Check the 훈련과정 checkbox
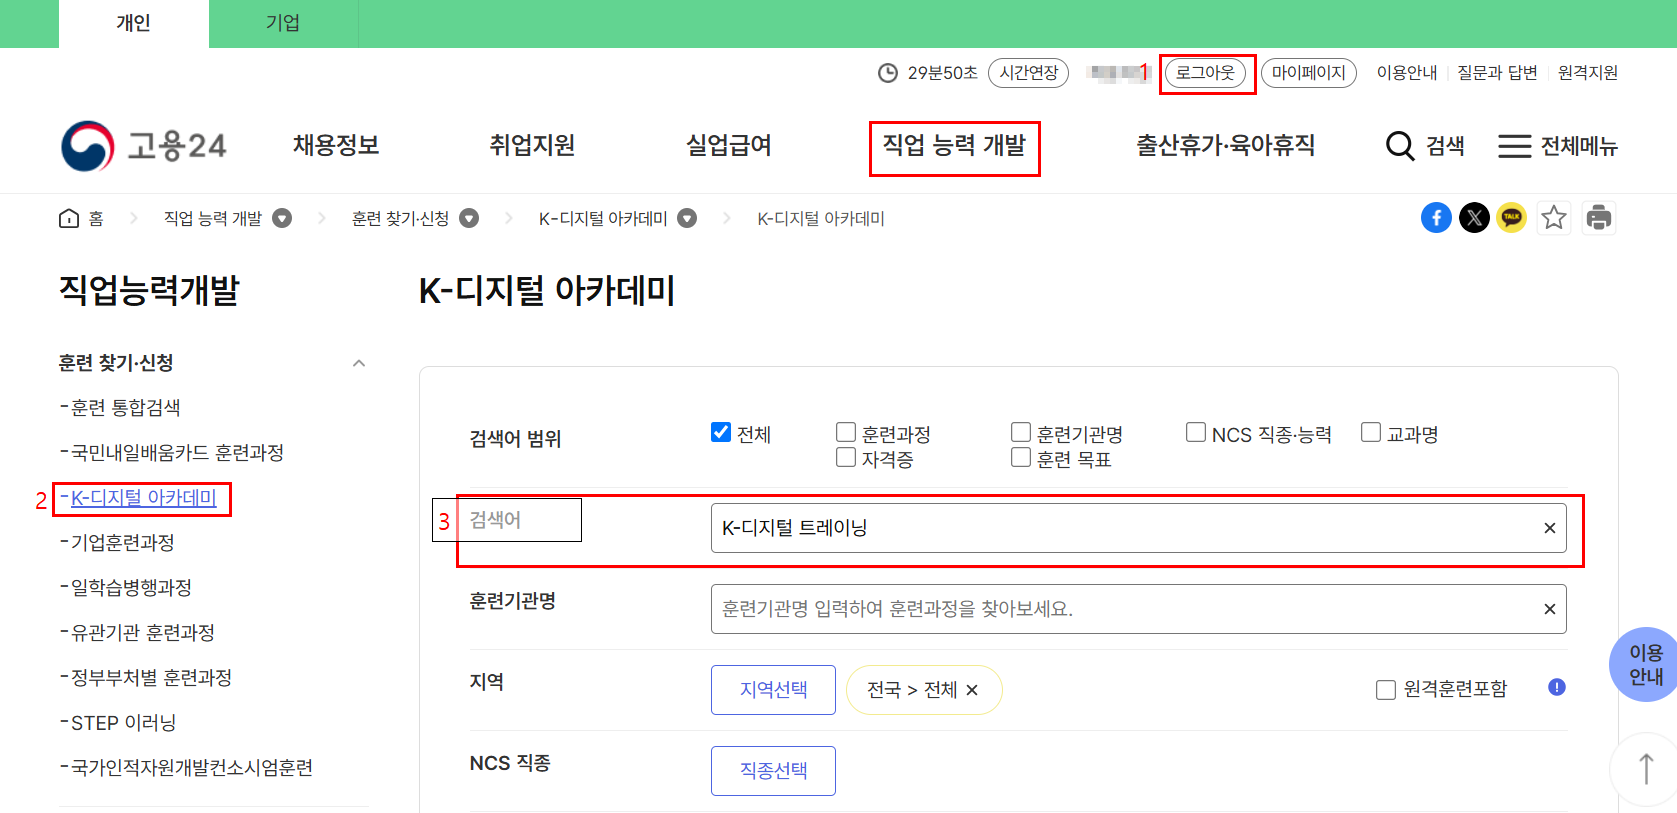The image size is (1677, 813). pos(846,432)
